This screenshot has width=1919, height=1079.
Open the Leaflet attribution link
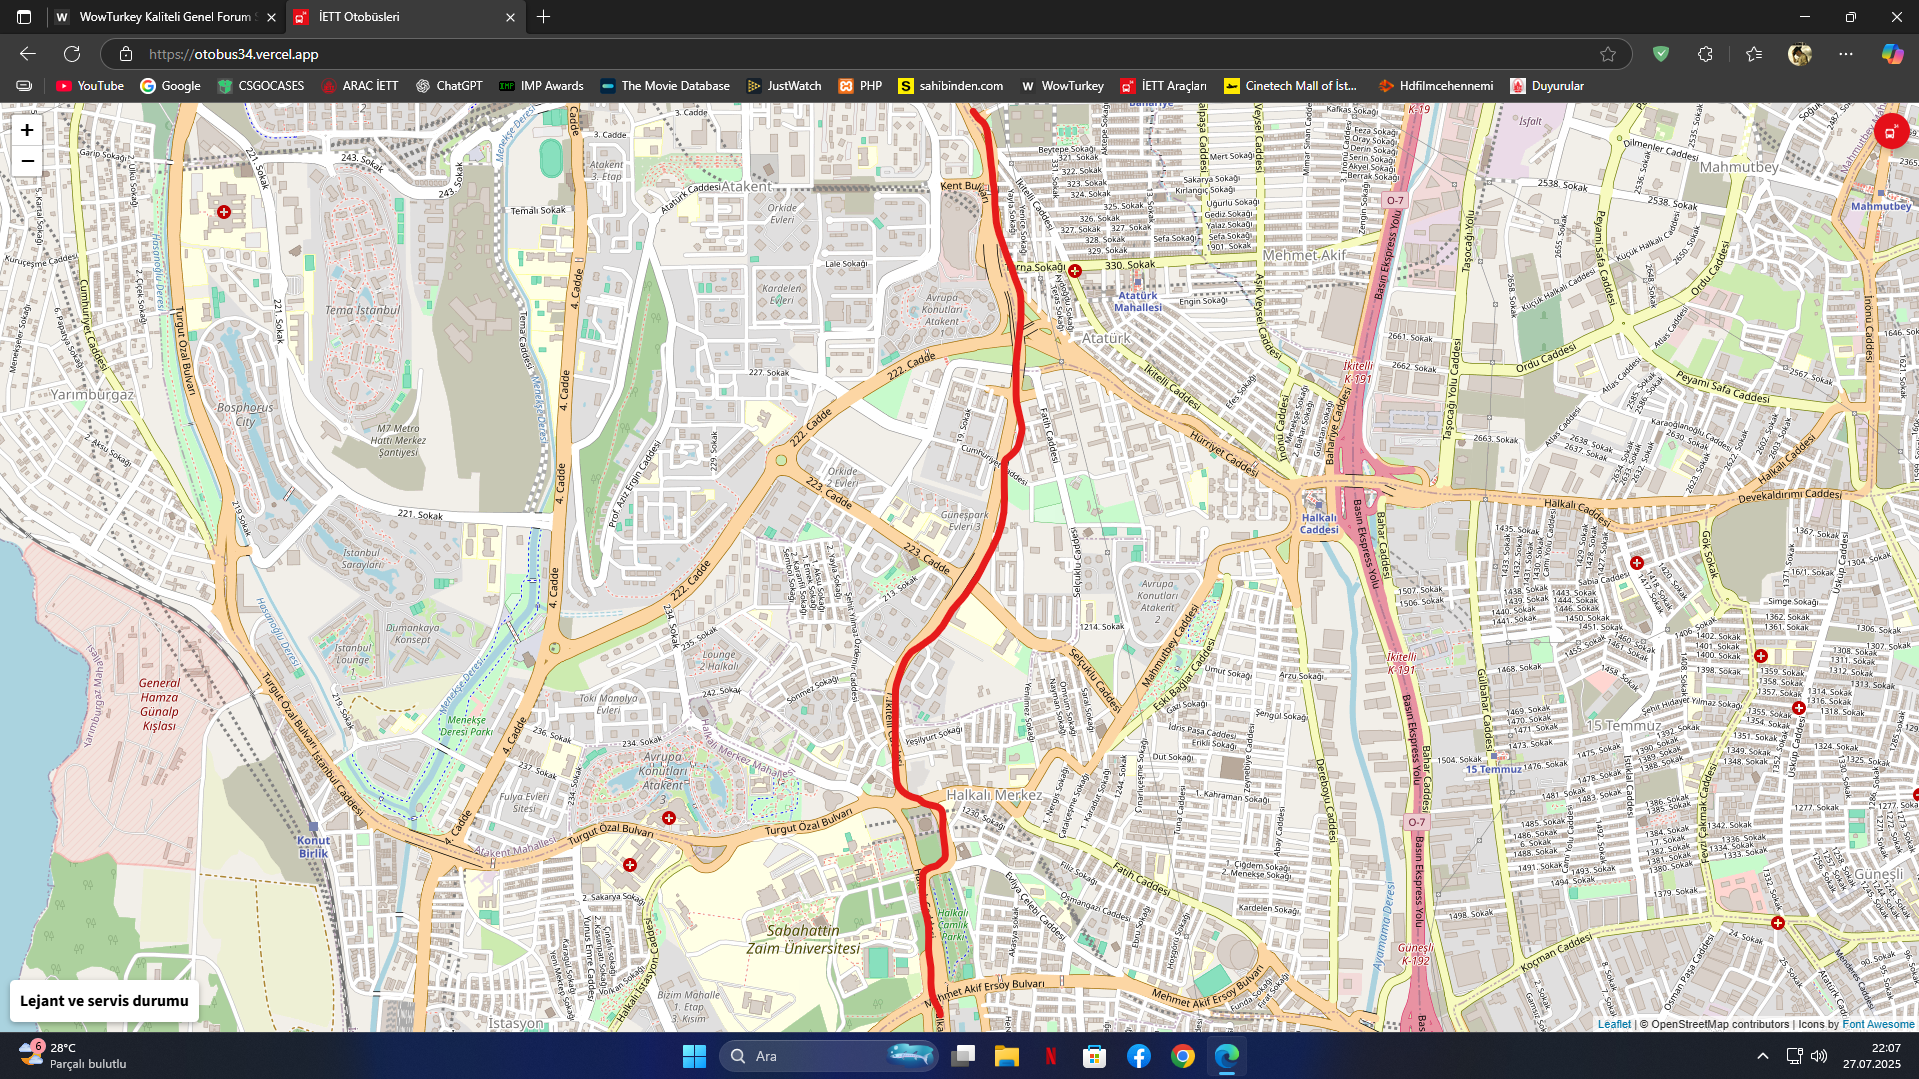click(x=1613, y=1024)
